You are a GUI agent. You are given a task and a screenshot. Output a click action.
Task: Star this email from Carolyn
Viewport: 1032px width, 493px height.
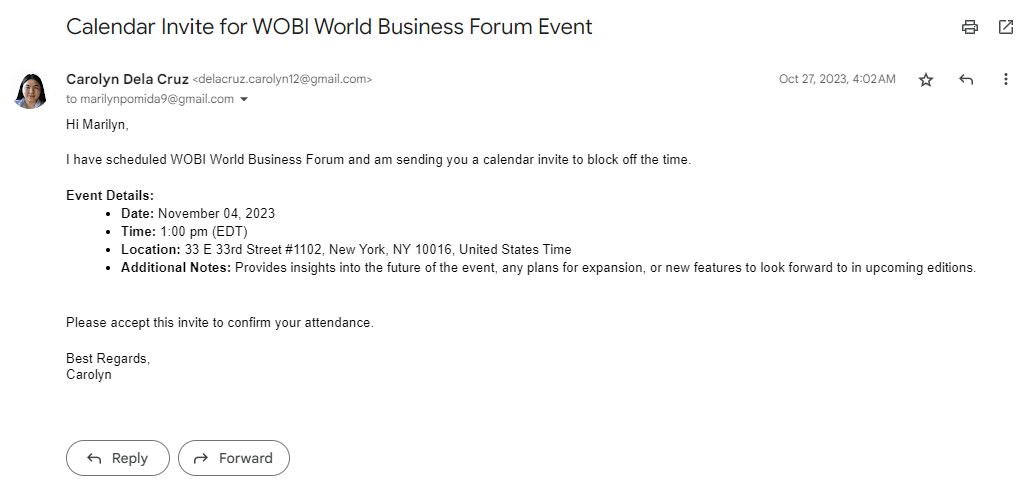click(926, 80)
